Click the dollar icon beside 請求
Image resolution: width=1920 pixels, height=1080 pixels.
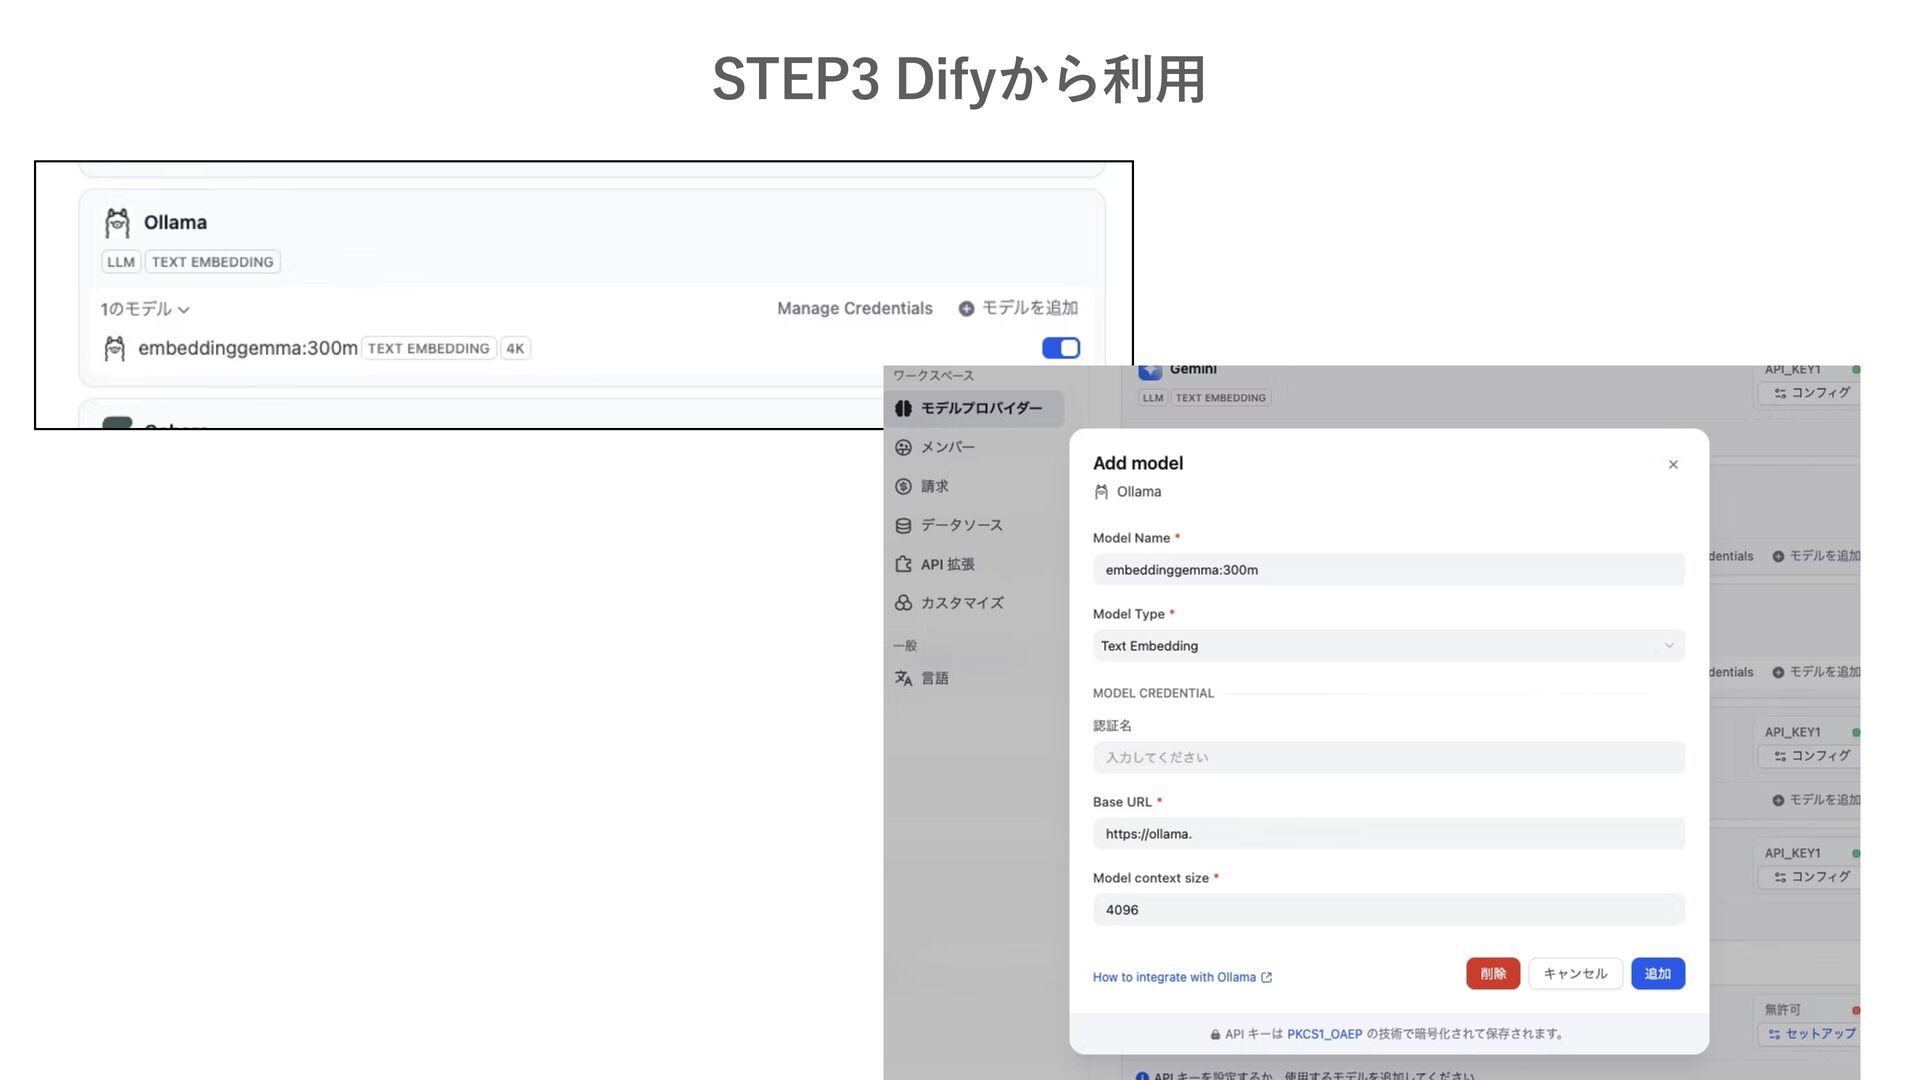[x=903, y=486]
